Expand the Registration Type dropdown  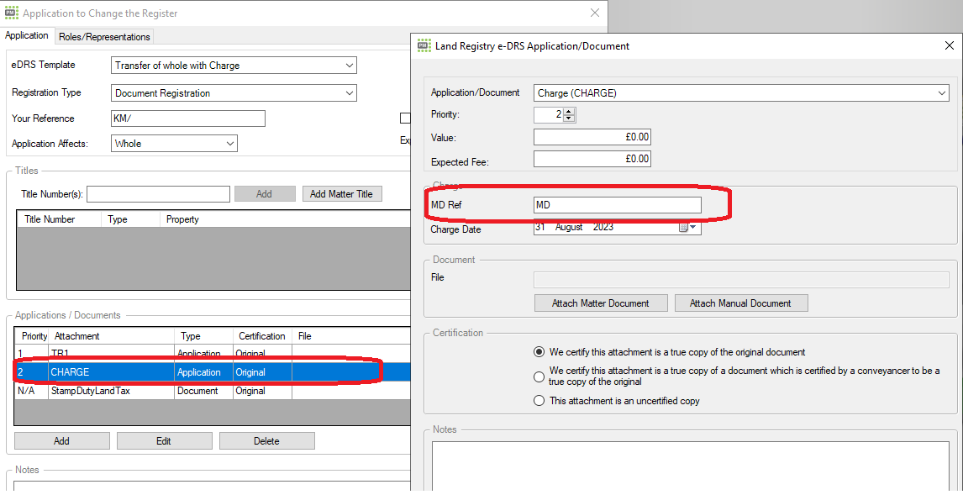(233, 93)
